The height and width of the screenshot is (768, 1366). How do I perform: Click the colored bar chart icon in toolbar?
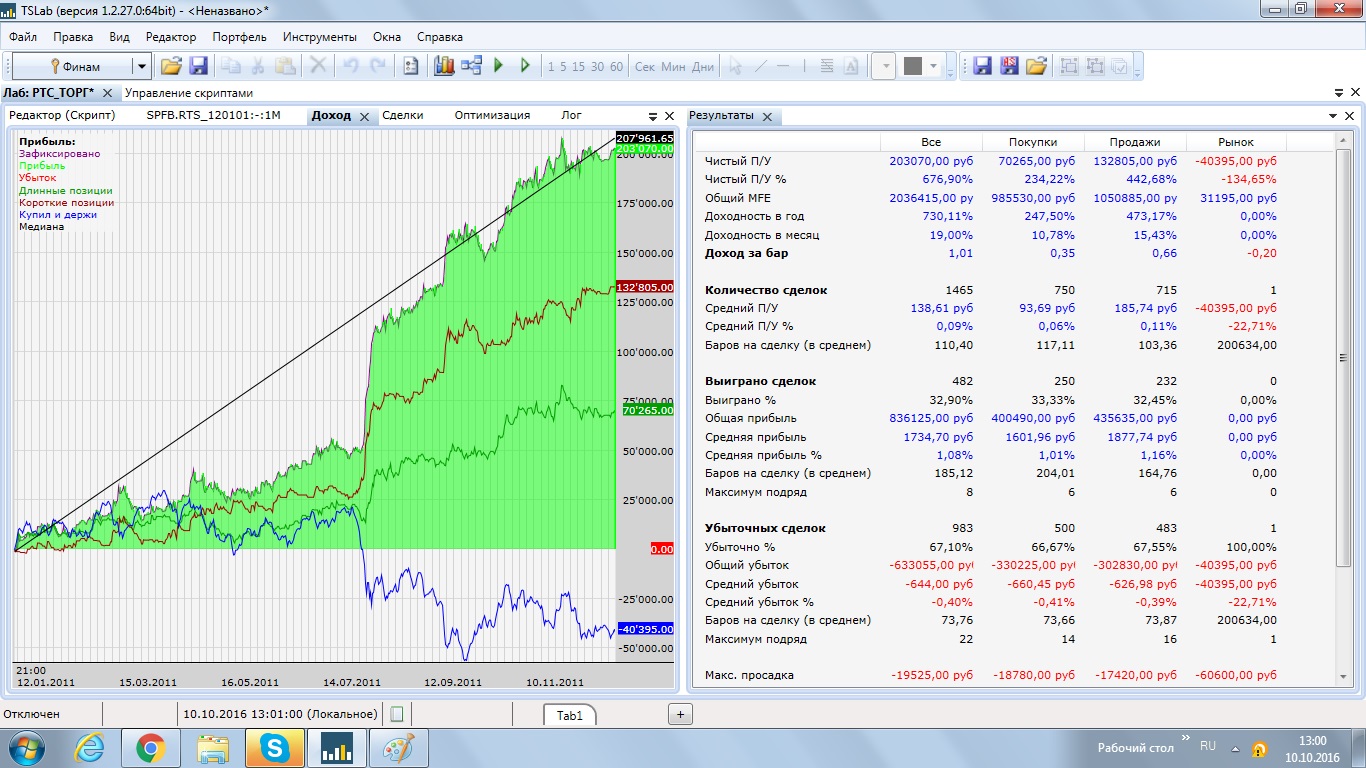click(444, 66)
